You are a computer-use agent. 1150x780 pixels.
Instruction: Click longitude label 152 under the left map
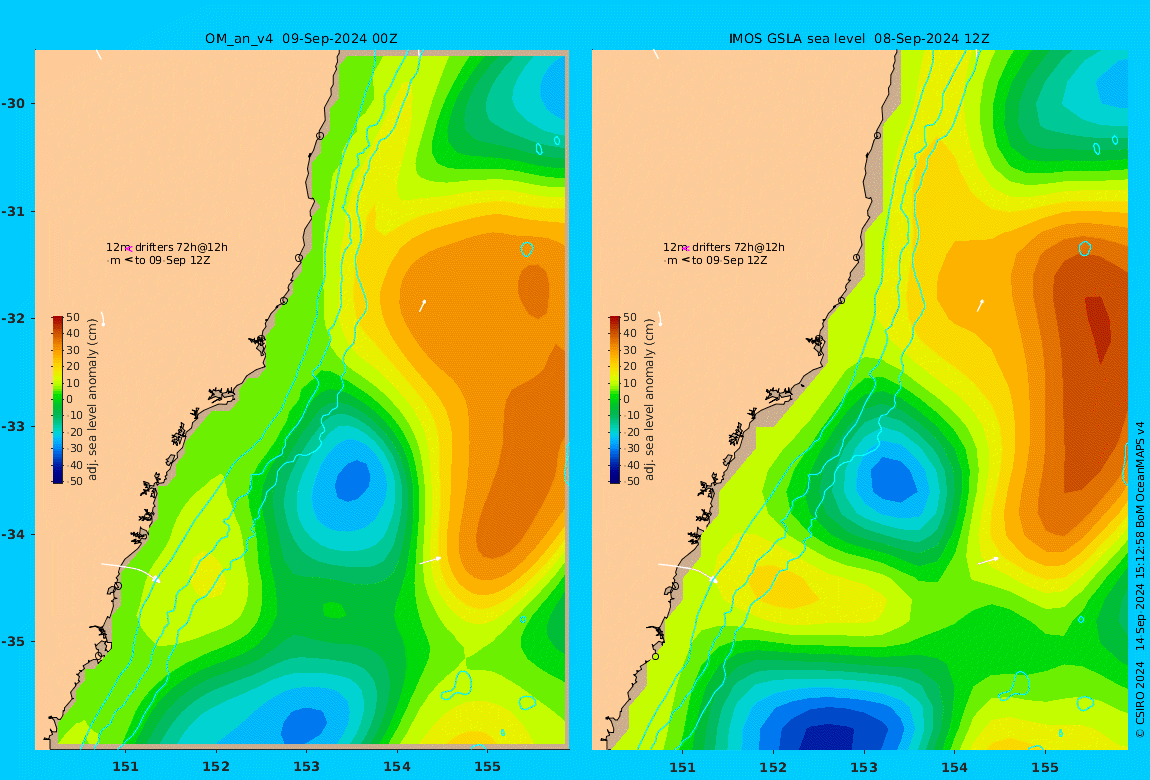[216, 767]
